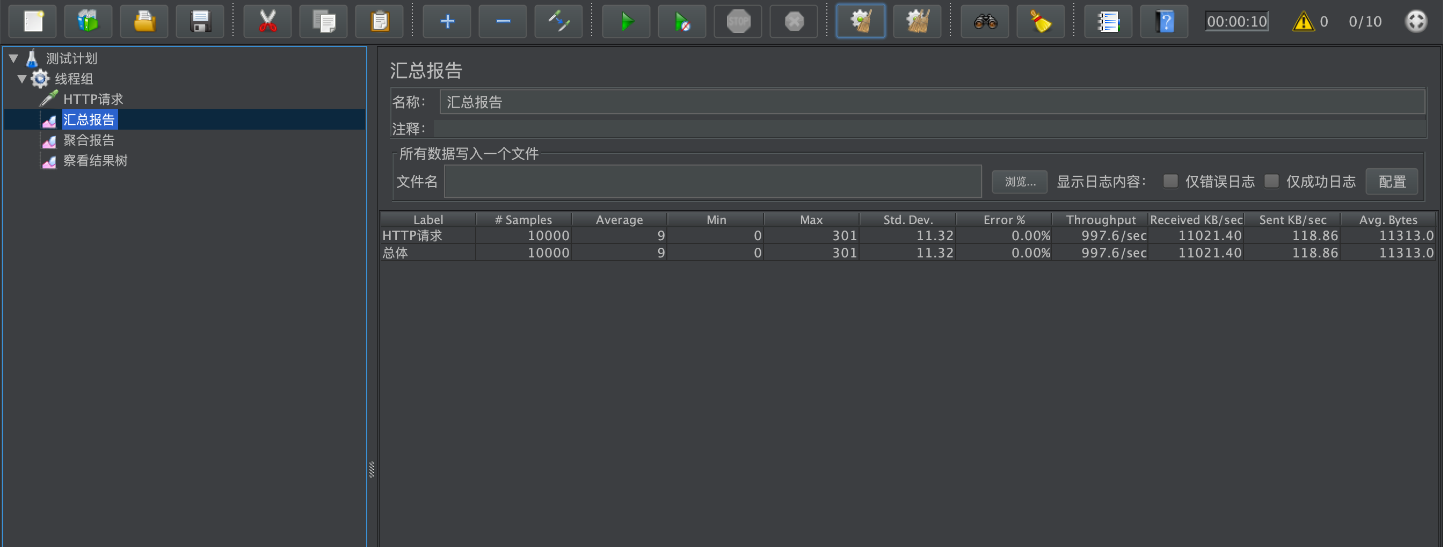1443x547 pixels.
Task: Collapse the 线程组 tree node
Action: pyautogui.click(x=22, y=79)
